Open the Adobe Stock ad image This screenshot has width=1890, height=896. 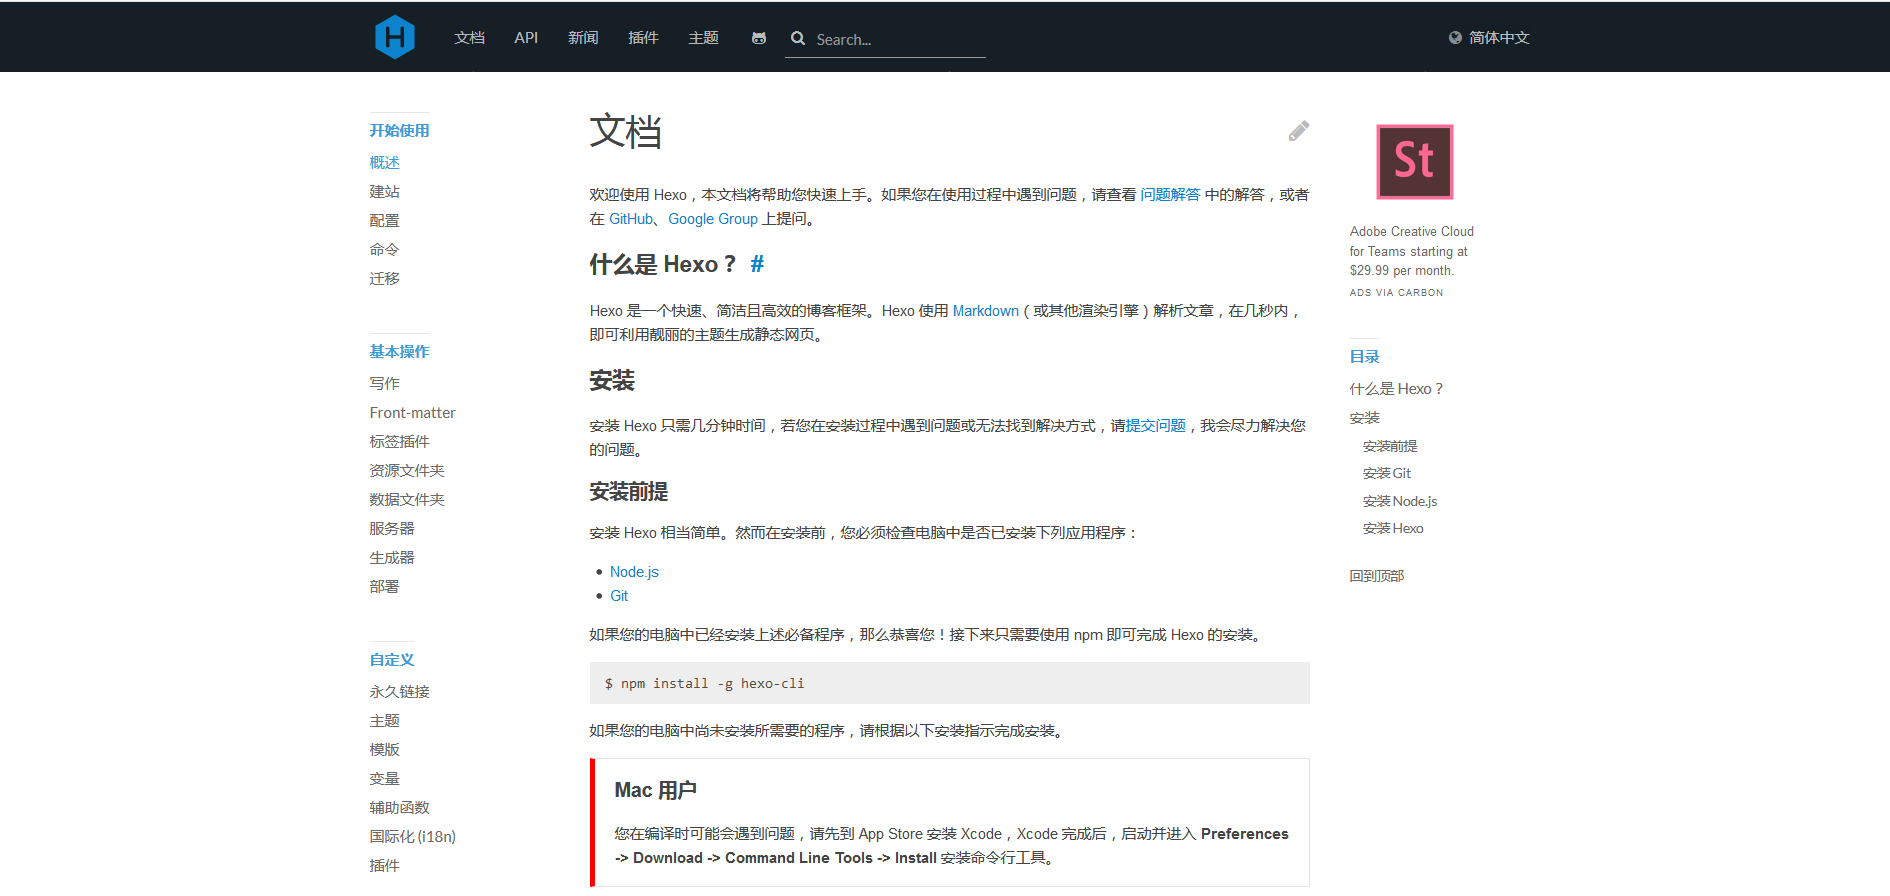[1415, 161]
